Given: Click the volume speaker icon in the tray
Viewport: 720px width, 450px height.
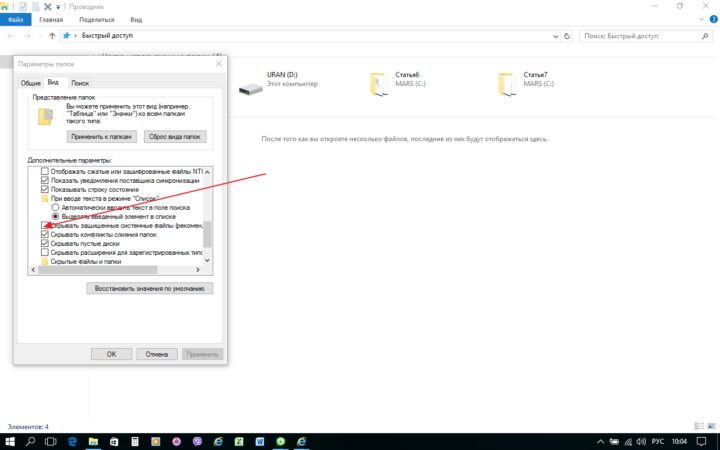Looking at the screenshot, I should click(641, 442).
